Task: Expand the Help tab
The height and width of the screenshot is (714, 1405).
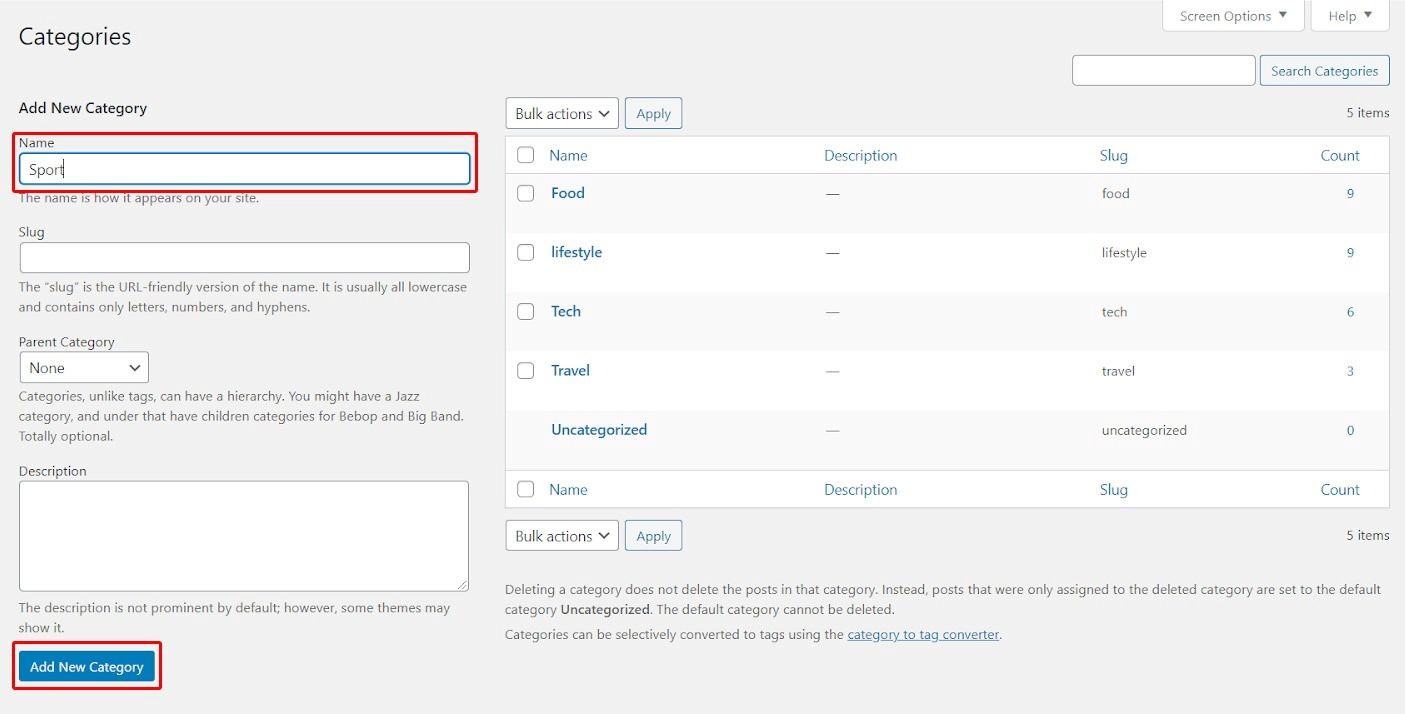Action: pos(1349,16)
